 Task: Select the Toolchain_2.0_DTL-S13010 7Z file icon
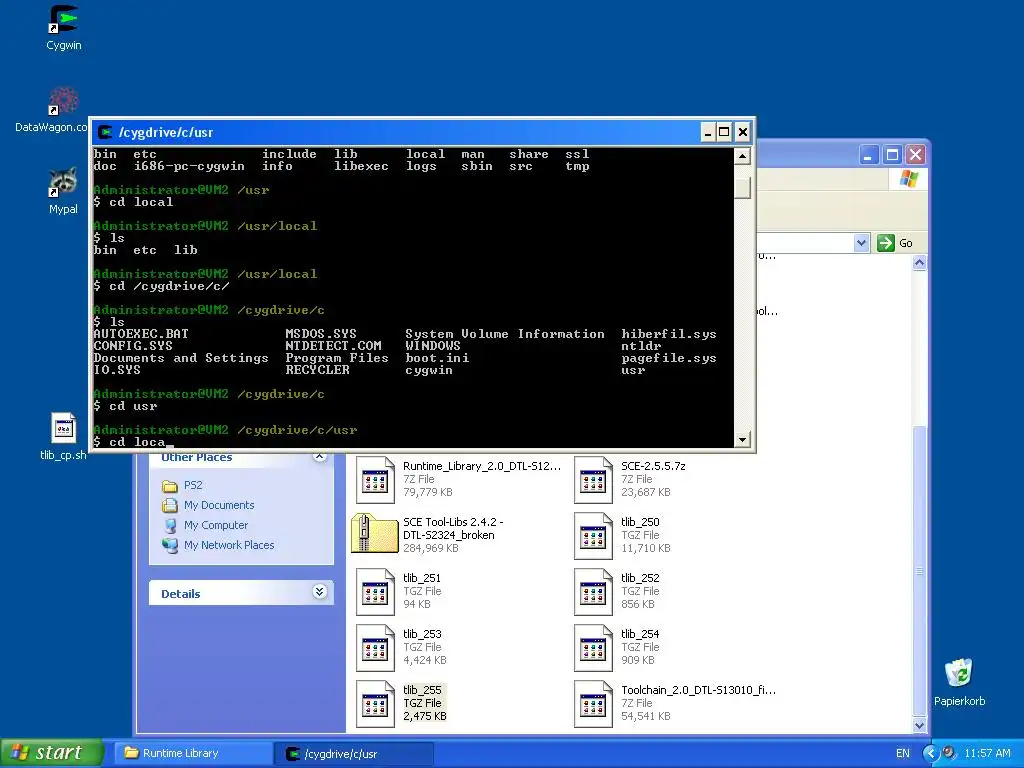pos(593,705)
